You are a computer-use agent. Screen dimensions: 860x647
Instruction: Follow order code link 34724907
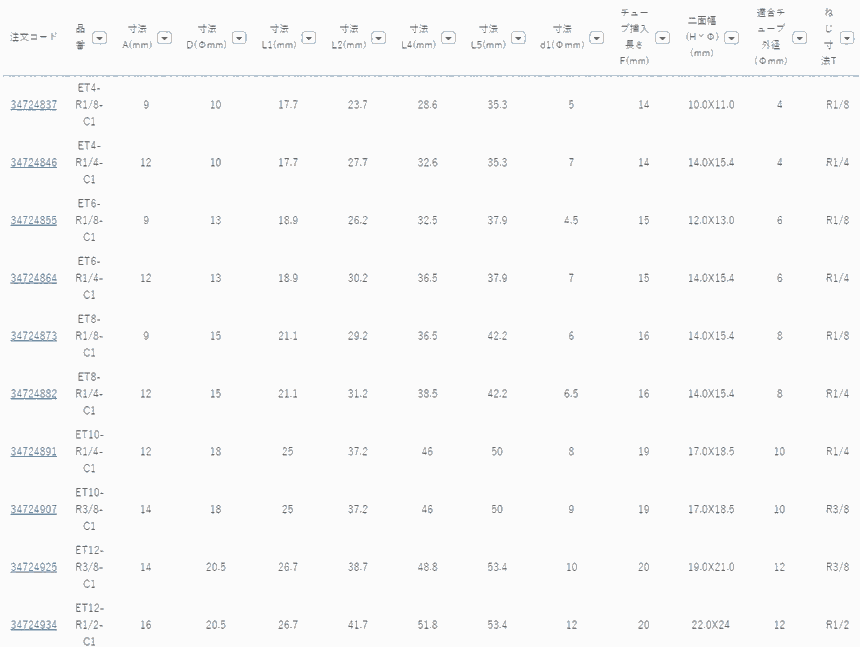[x=33, y=510]
